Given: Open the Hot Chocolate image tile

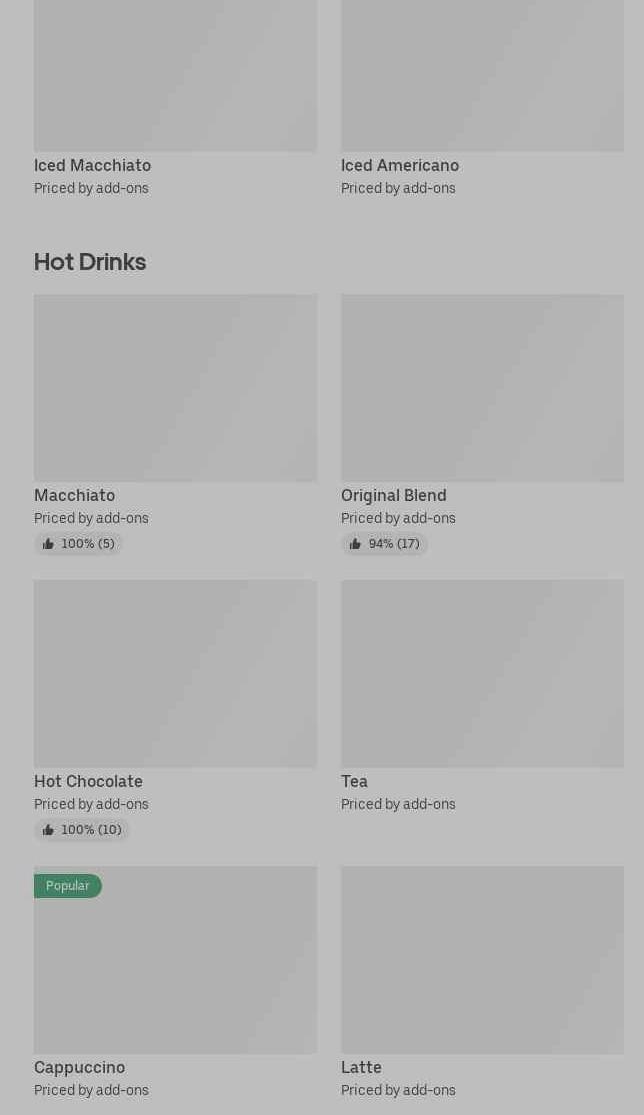Looking at the screenshot, I should pos(175,674).
